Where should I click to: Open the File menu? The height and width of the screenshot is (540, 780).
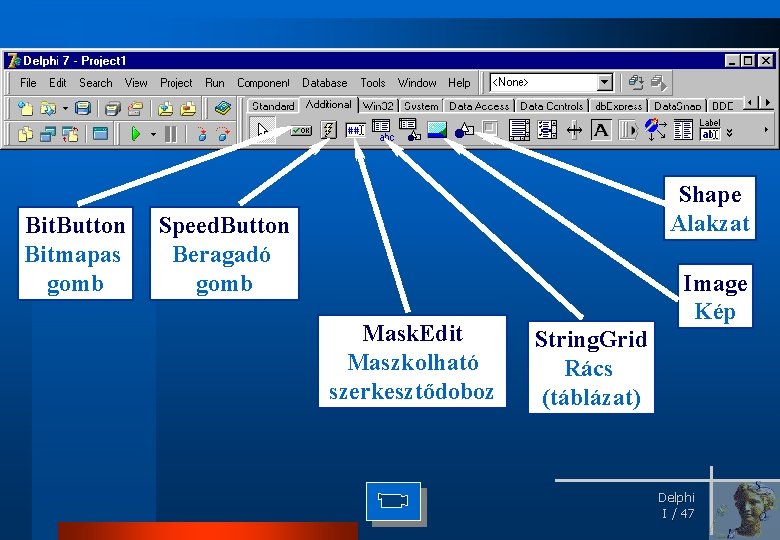pos(28,83)
